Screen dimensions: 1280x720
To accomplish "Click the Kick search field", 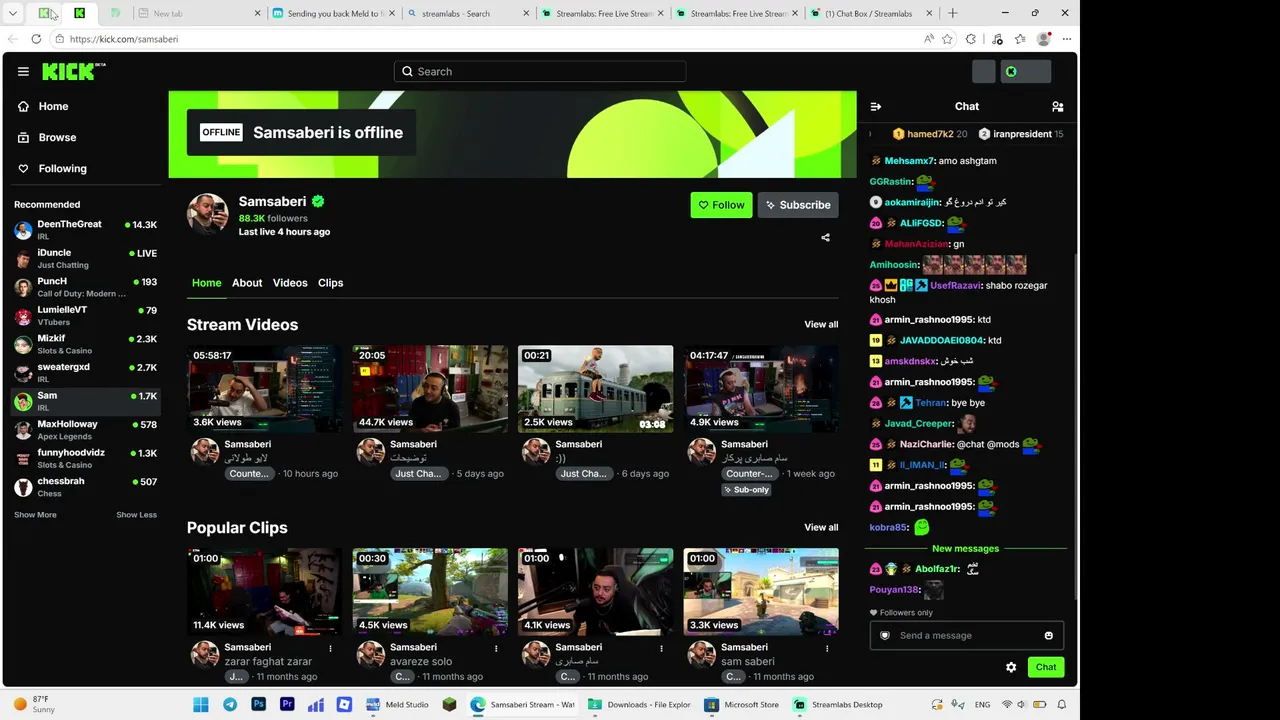I will 540,71.
